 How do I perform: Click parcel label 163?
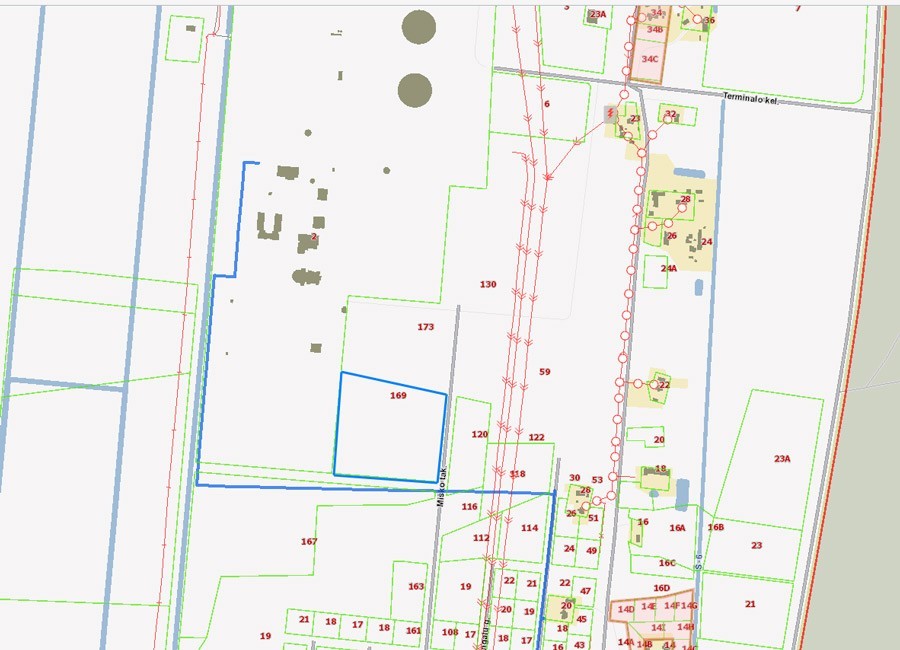[416, 587]
